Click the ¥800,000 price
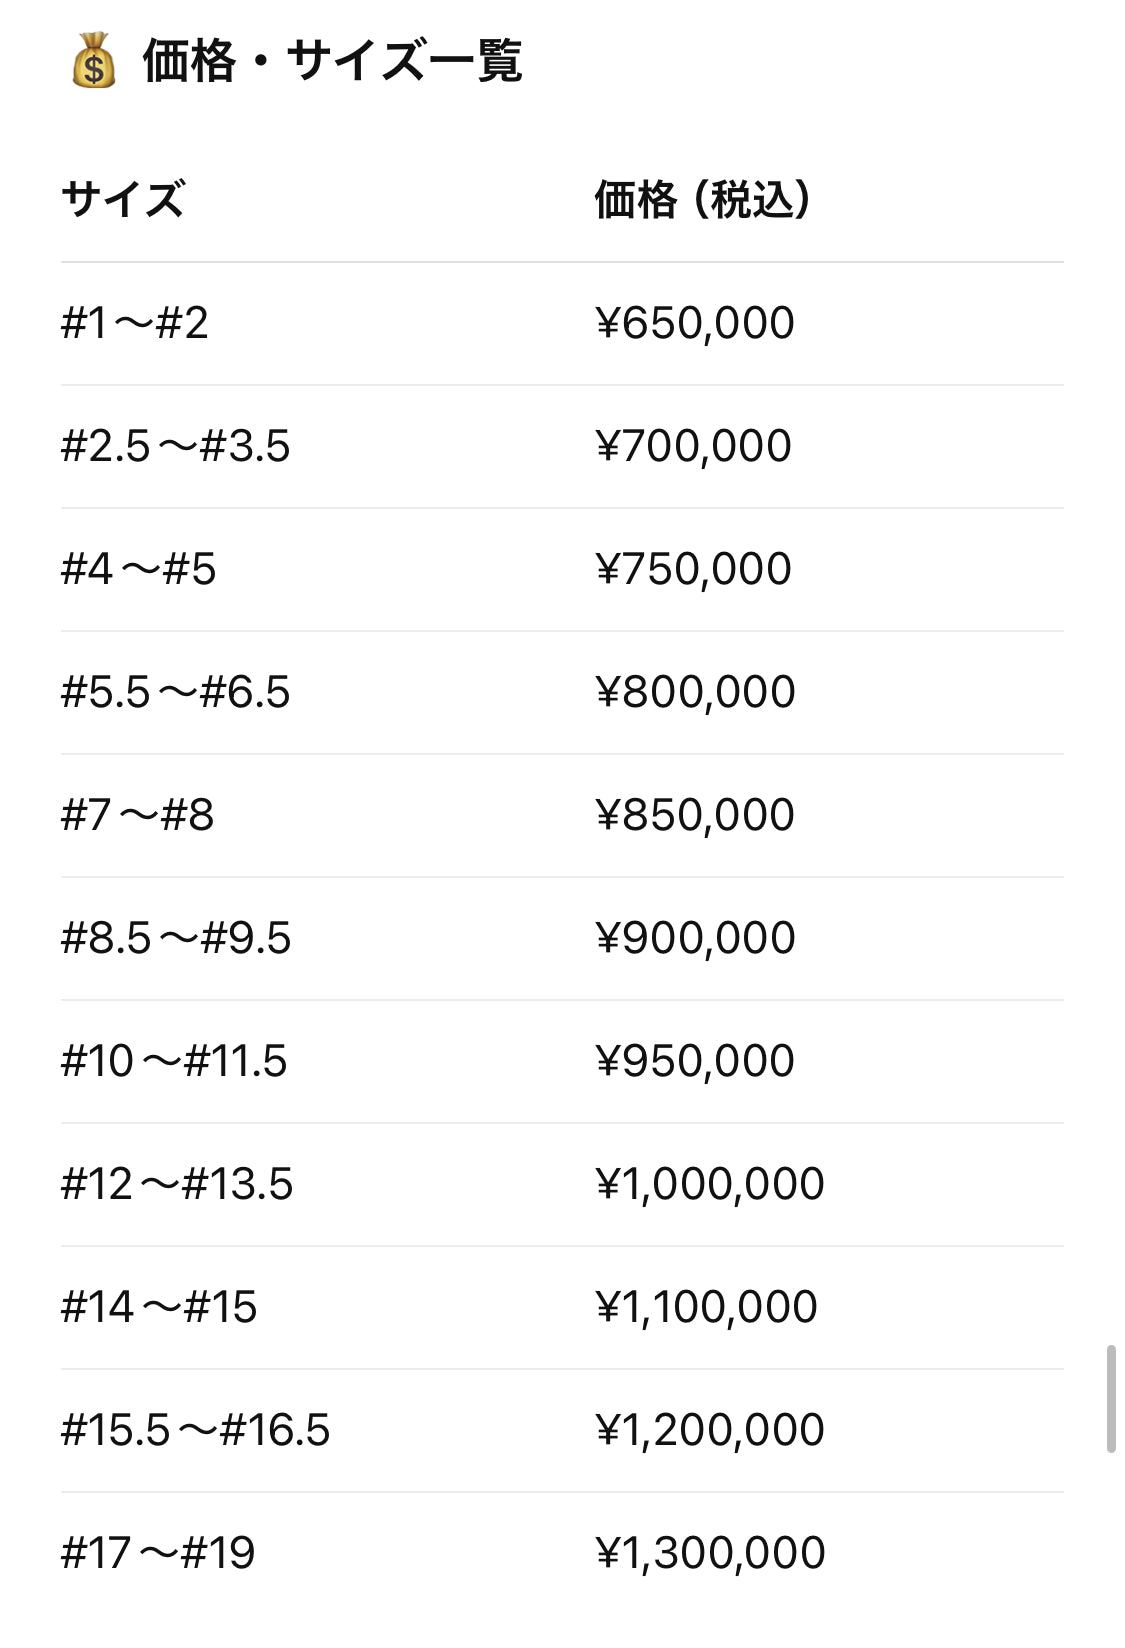 (695, 692)
